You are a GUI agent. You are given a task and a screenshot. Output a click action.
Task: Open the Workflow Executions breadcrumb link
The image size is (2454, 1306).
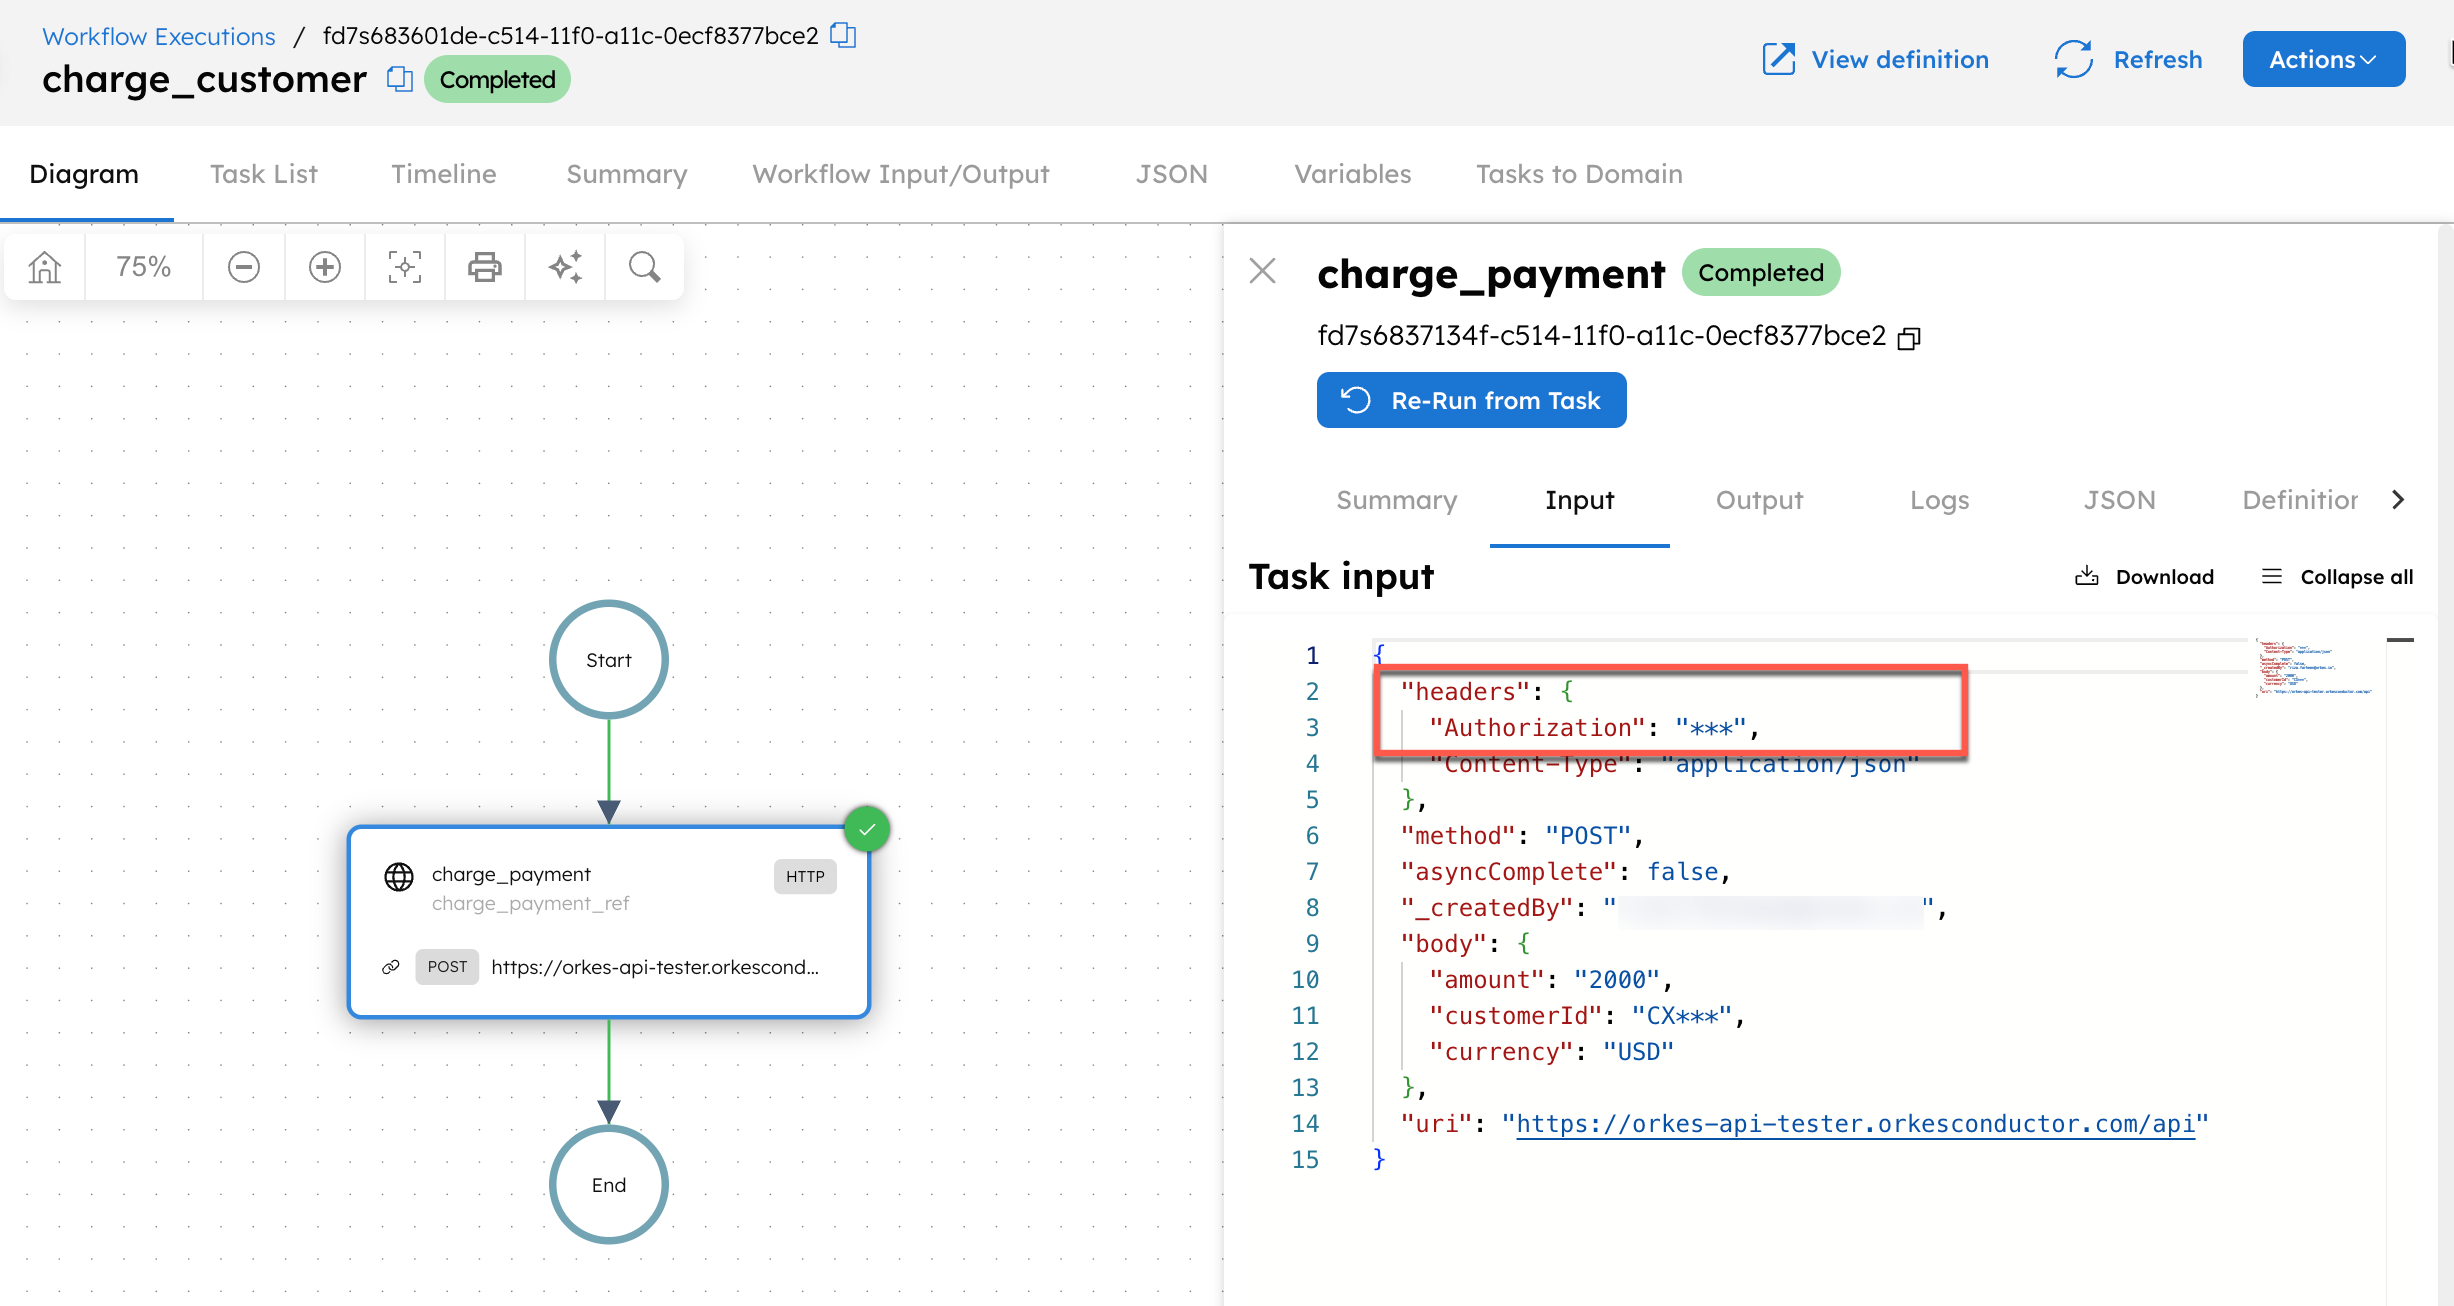(x=159, y=36)
